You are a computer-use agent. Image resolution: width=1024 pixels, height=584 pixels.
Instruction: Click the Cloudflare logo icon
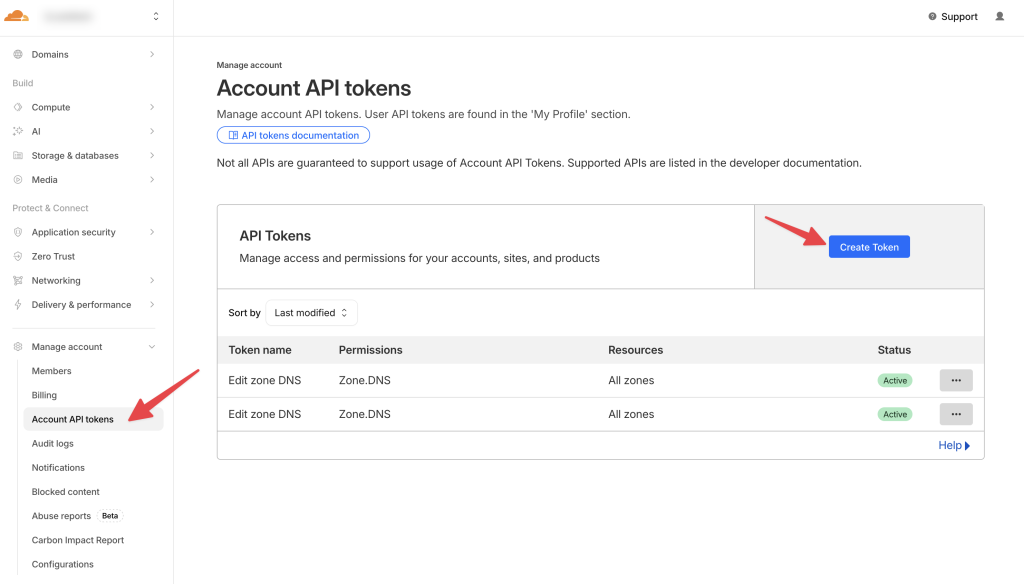pyautogui.click(x=16, y=16)
